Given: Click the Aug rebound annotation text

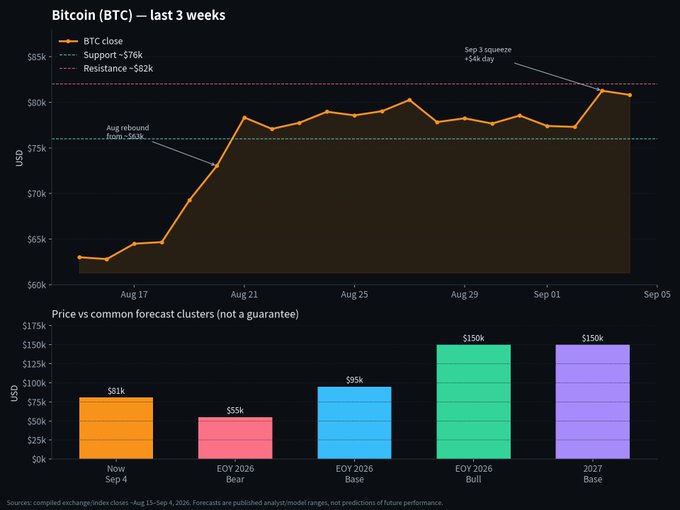Looking at the screenshot, I should coord(128,132).
